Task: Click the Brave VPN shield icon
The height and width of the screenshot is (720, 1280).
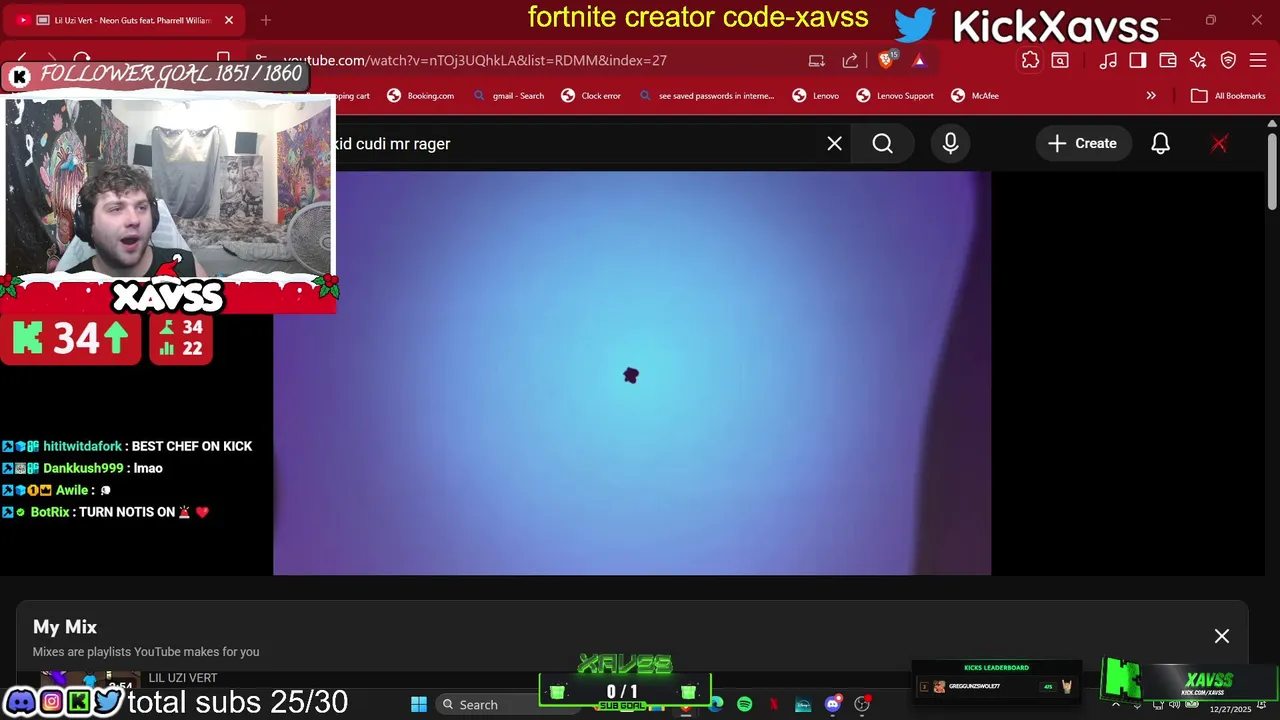Action: click(1228, 60)
